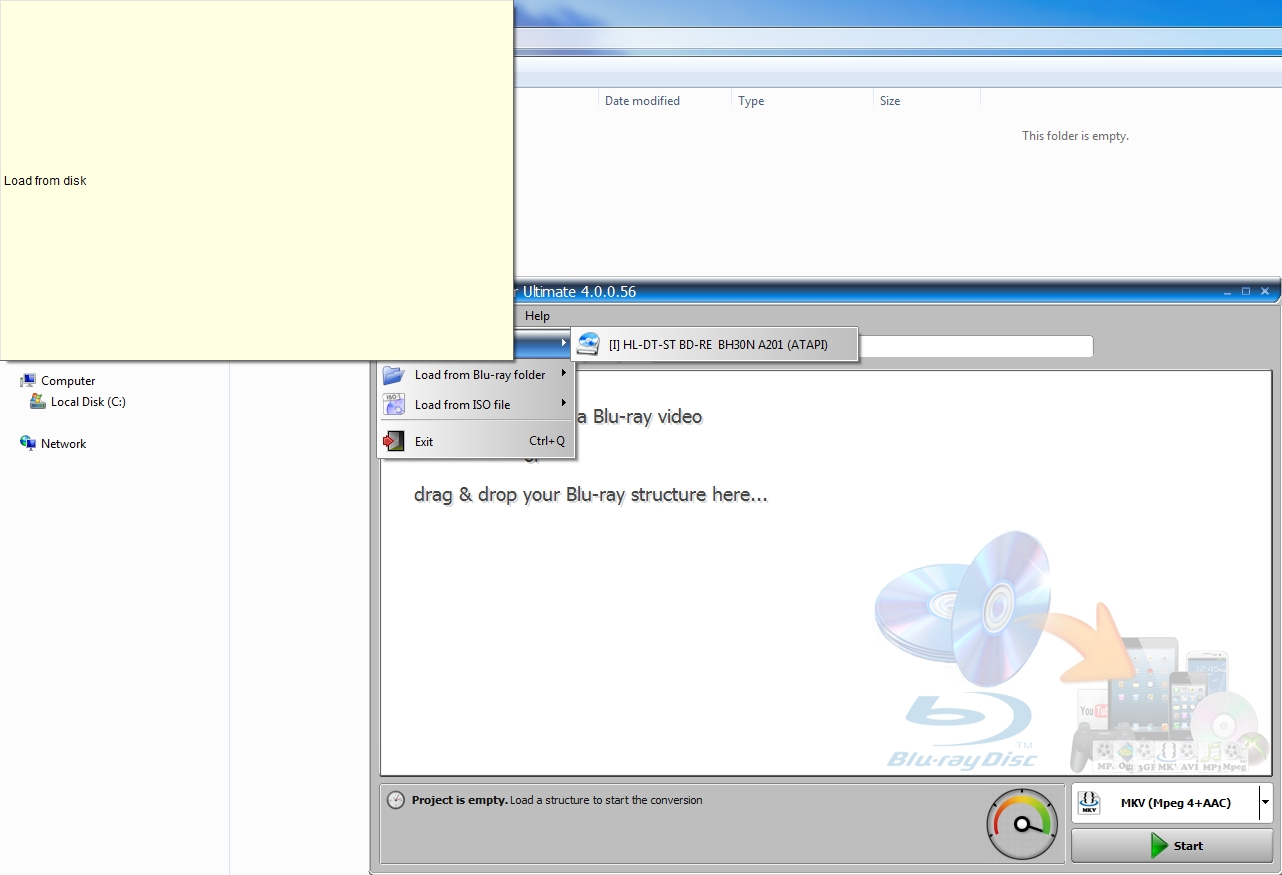Click the 'drag & drop your Blu-ray structure here' text
Screen dimensions: 1282x875
tap(591, 495)
